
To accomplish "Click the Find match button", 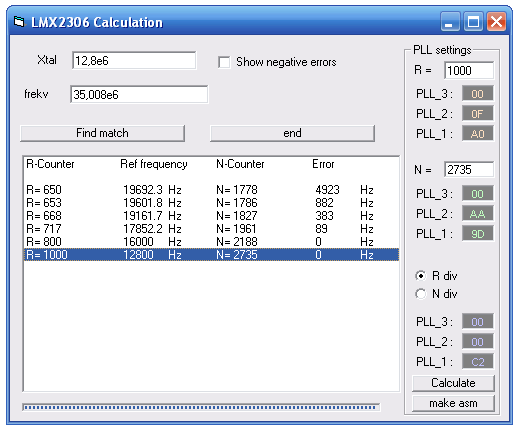I will click(102, 133).
